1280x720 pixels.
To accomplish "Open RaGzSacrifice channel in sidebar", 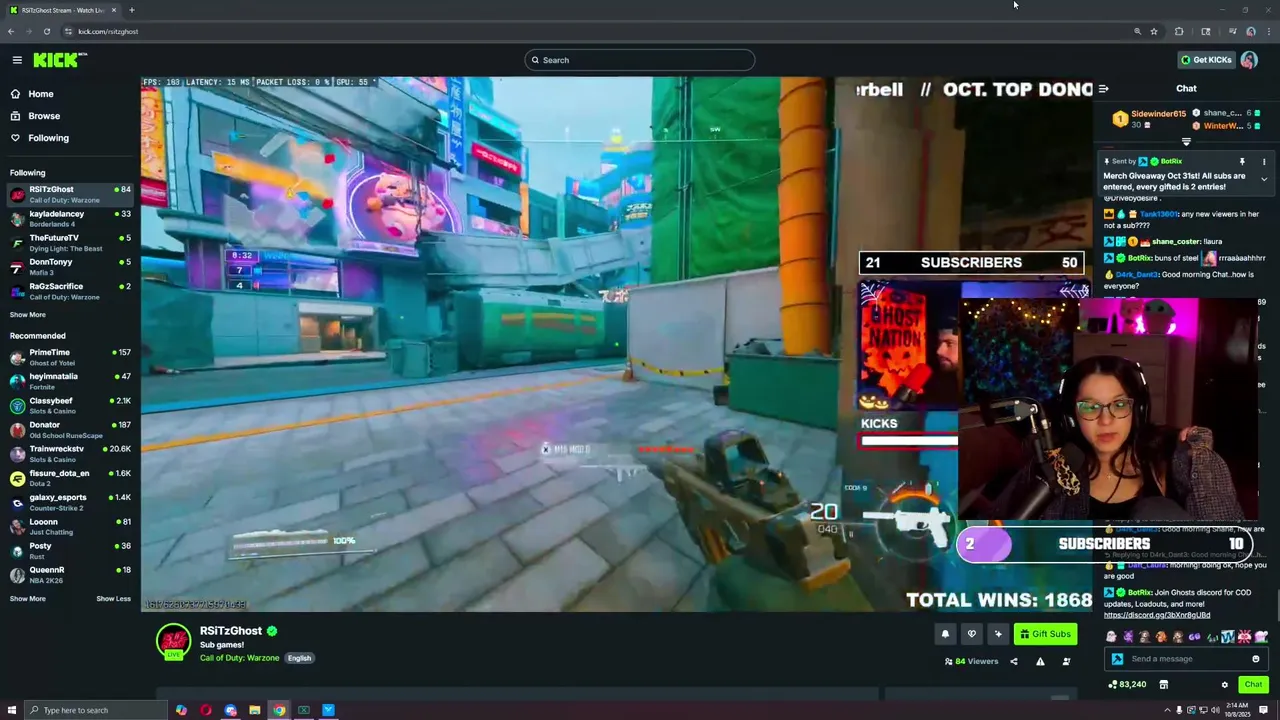I will click(70, 291).
